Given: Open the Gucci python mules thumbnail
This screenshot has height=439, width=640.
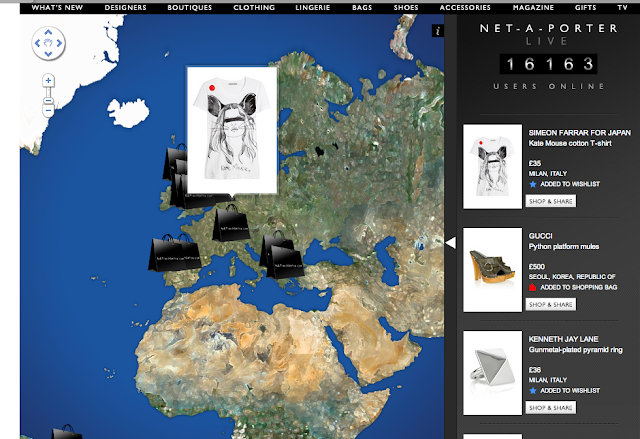Looking at the screenshot, I should (x=492, y=270).
